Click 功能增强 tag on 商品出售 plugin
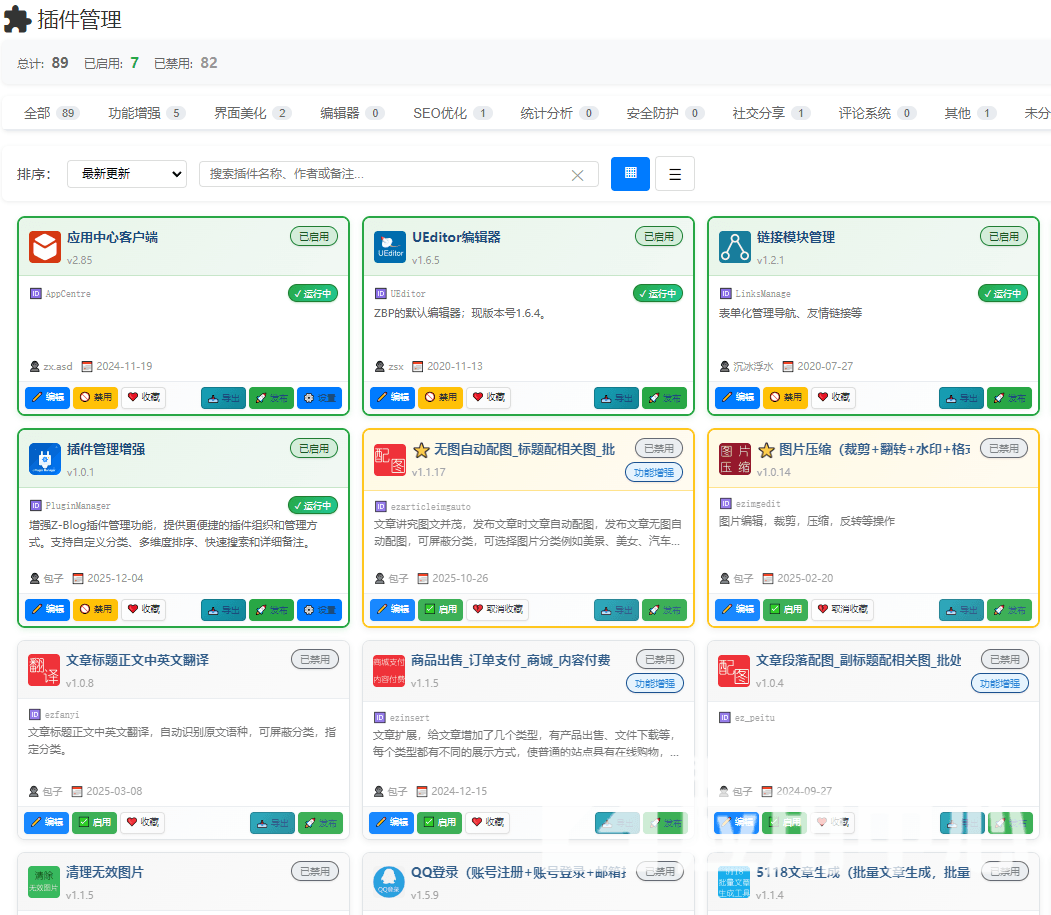Image resolution: width=1051 pixels, height=915 pixels. [x=655, y=684]
